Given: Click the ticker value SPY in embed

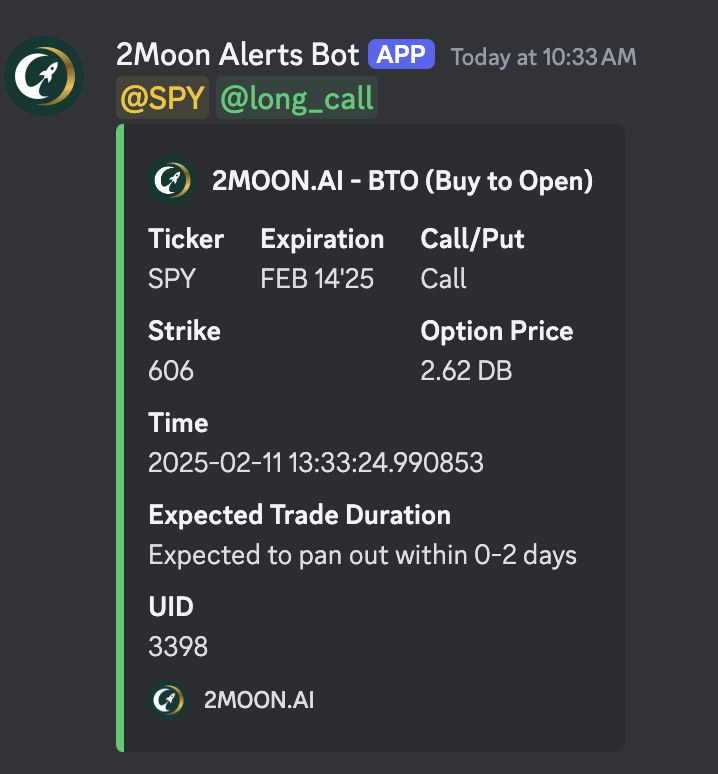Looking at the screenshot, I should [x=174, y=278].
